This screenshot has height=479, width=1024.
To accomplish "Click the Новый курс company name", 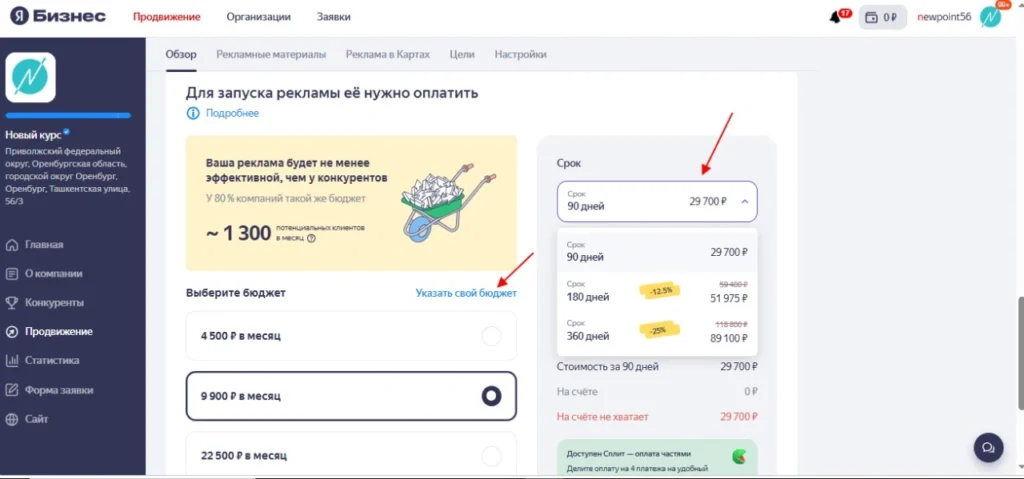I will click(x=33, y=135).
